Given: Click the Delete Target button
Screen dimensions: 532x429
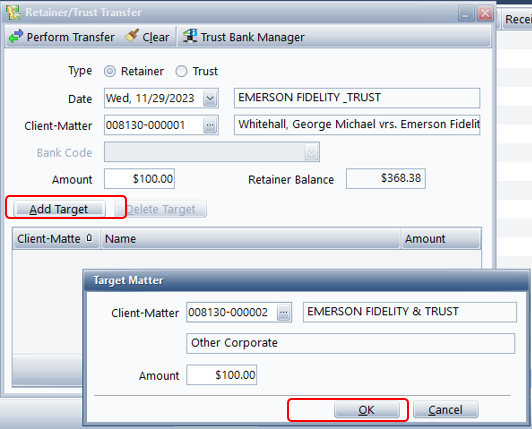Looking at the screenshot, I should (x=161, y=209).
